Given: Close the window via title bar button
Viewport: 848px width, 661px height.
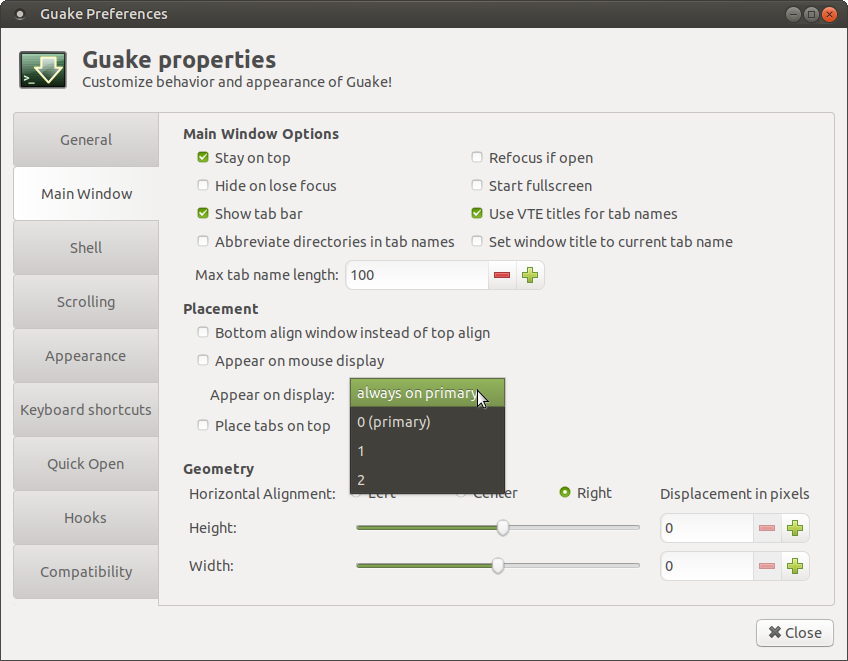Looking at the screenshot, I should click(x=829, y=14).
